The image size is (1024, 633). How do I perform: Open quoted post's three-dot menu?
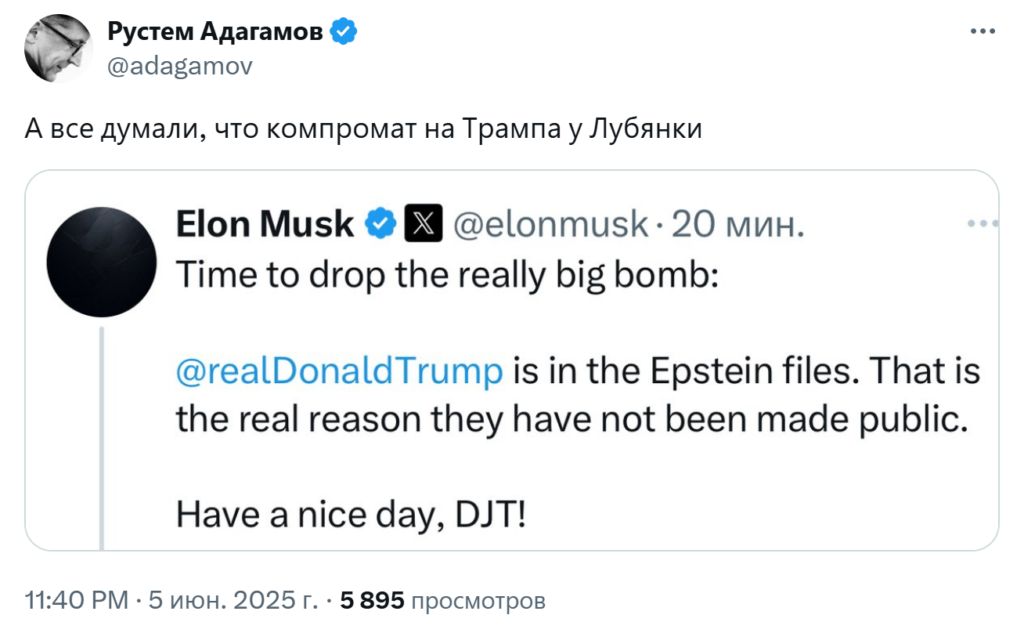click(x=982, y=223)
